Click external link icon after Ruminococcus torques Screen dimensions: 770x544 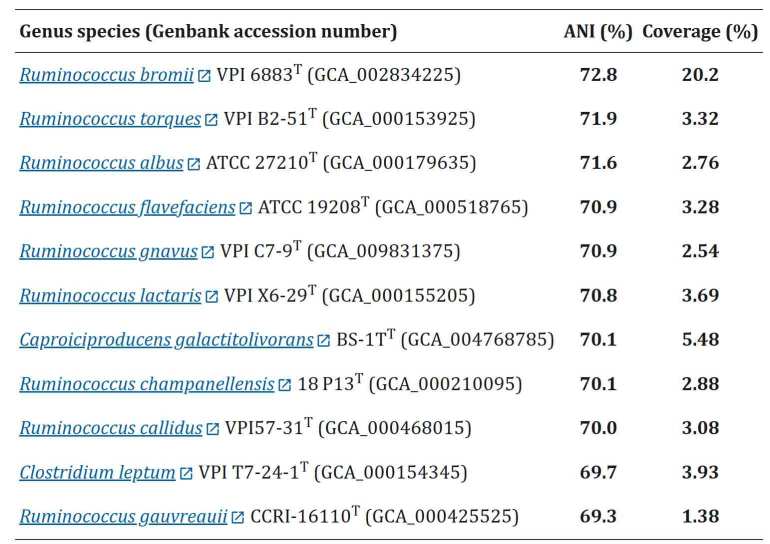(x=211, y=120)
